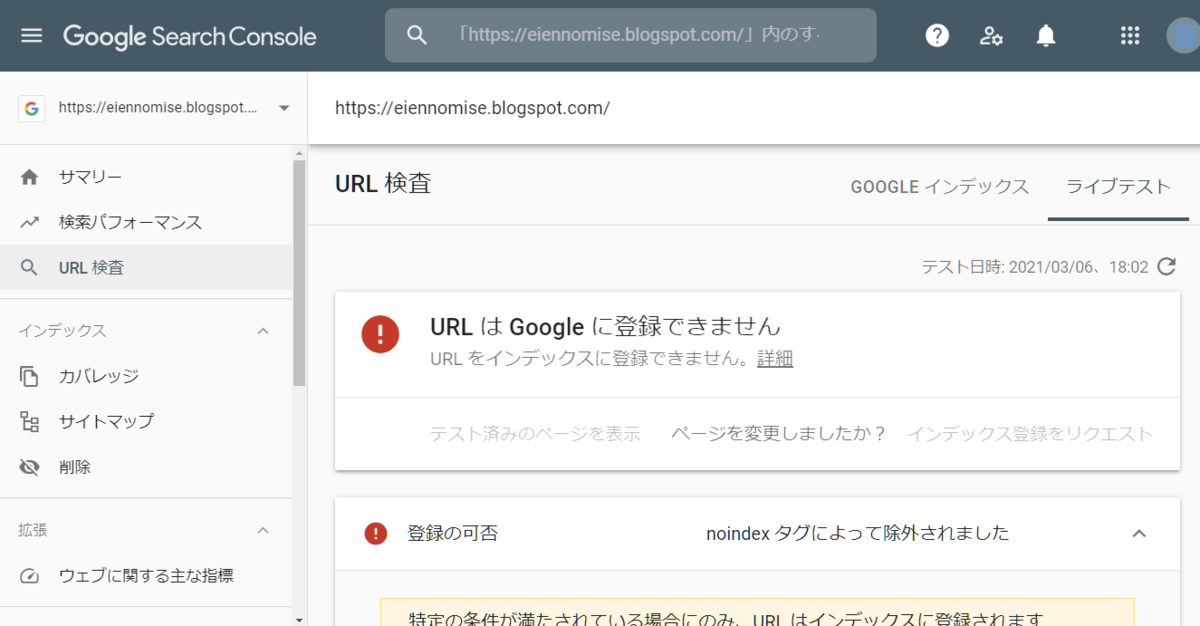This screenshot has width=1200, height=626.
Task: Click the noindex タグによって除外されました text
Action: pos(858,533)
